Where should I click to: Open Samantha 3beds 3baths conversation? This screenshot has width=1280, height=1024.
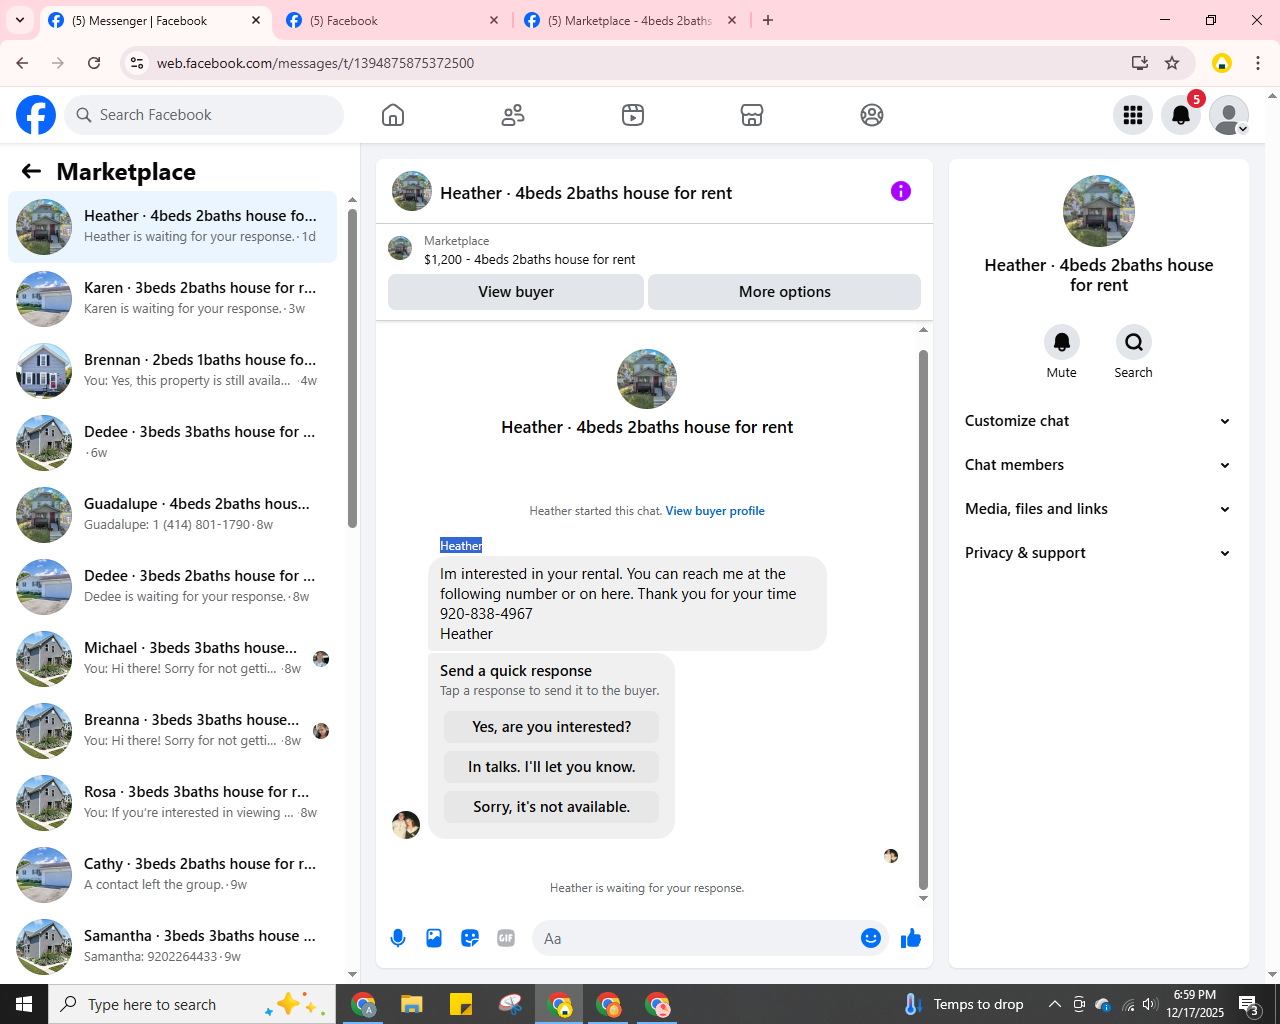point(172,947)
